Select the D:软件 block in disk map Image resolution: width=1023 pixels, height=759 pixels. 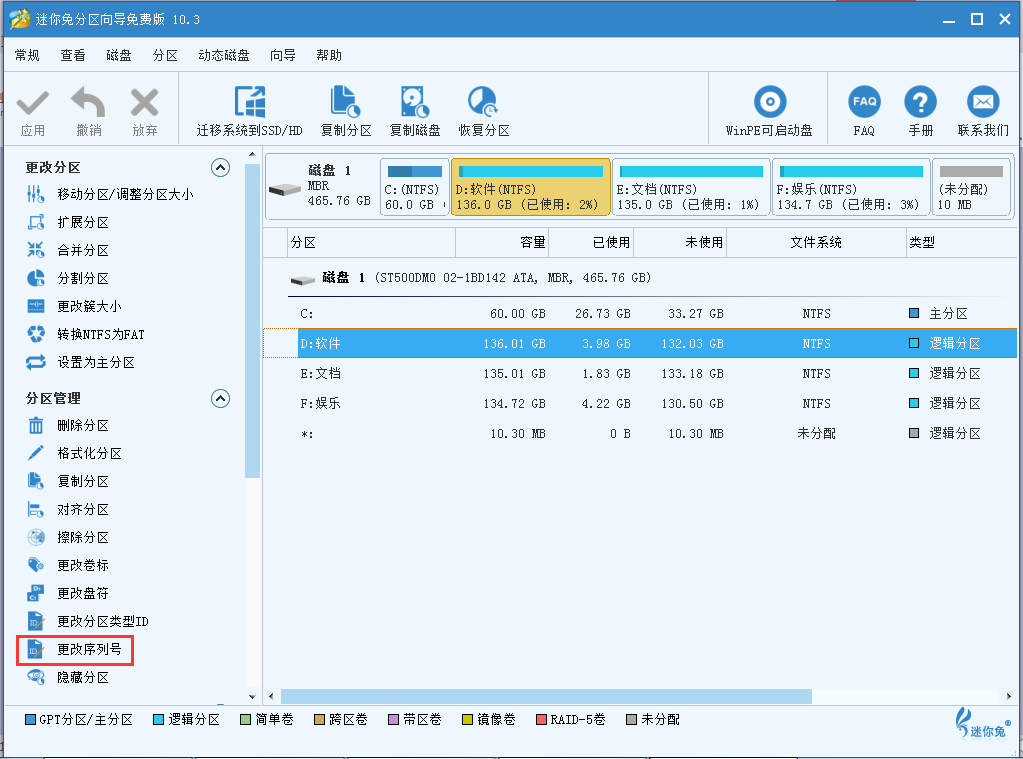point(530,187)
